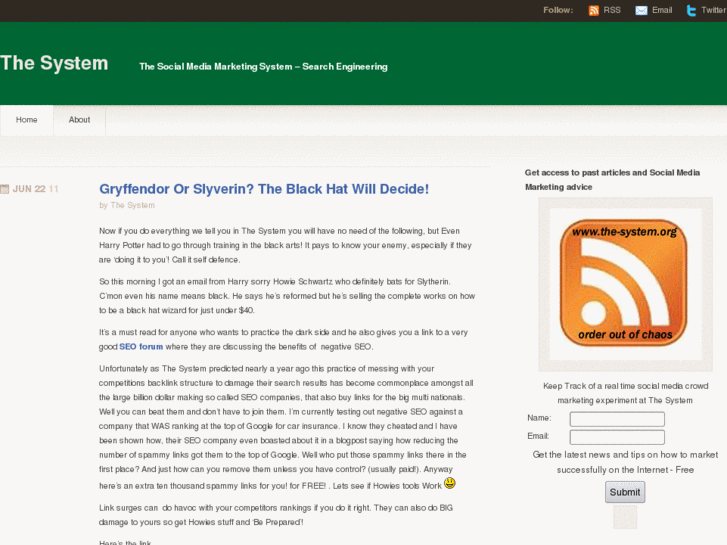Screen dimensions: 727x545
Task: Click the 'Follow:' label in top bar
Action: [558, 10]
